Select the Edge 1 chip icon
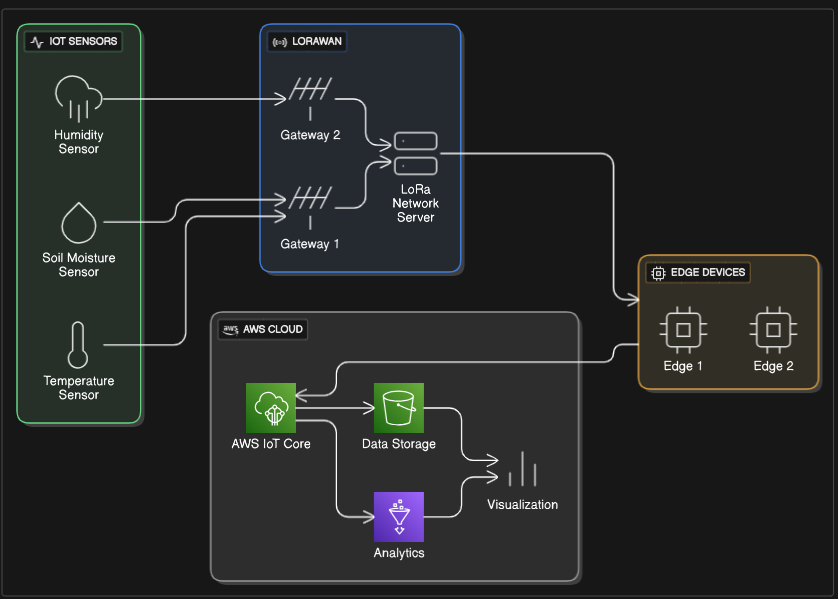 coord(684,328)
